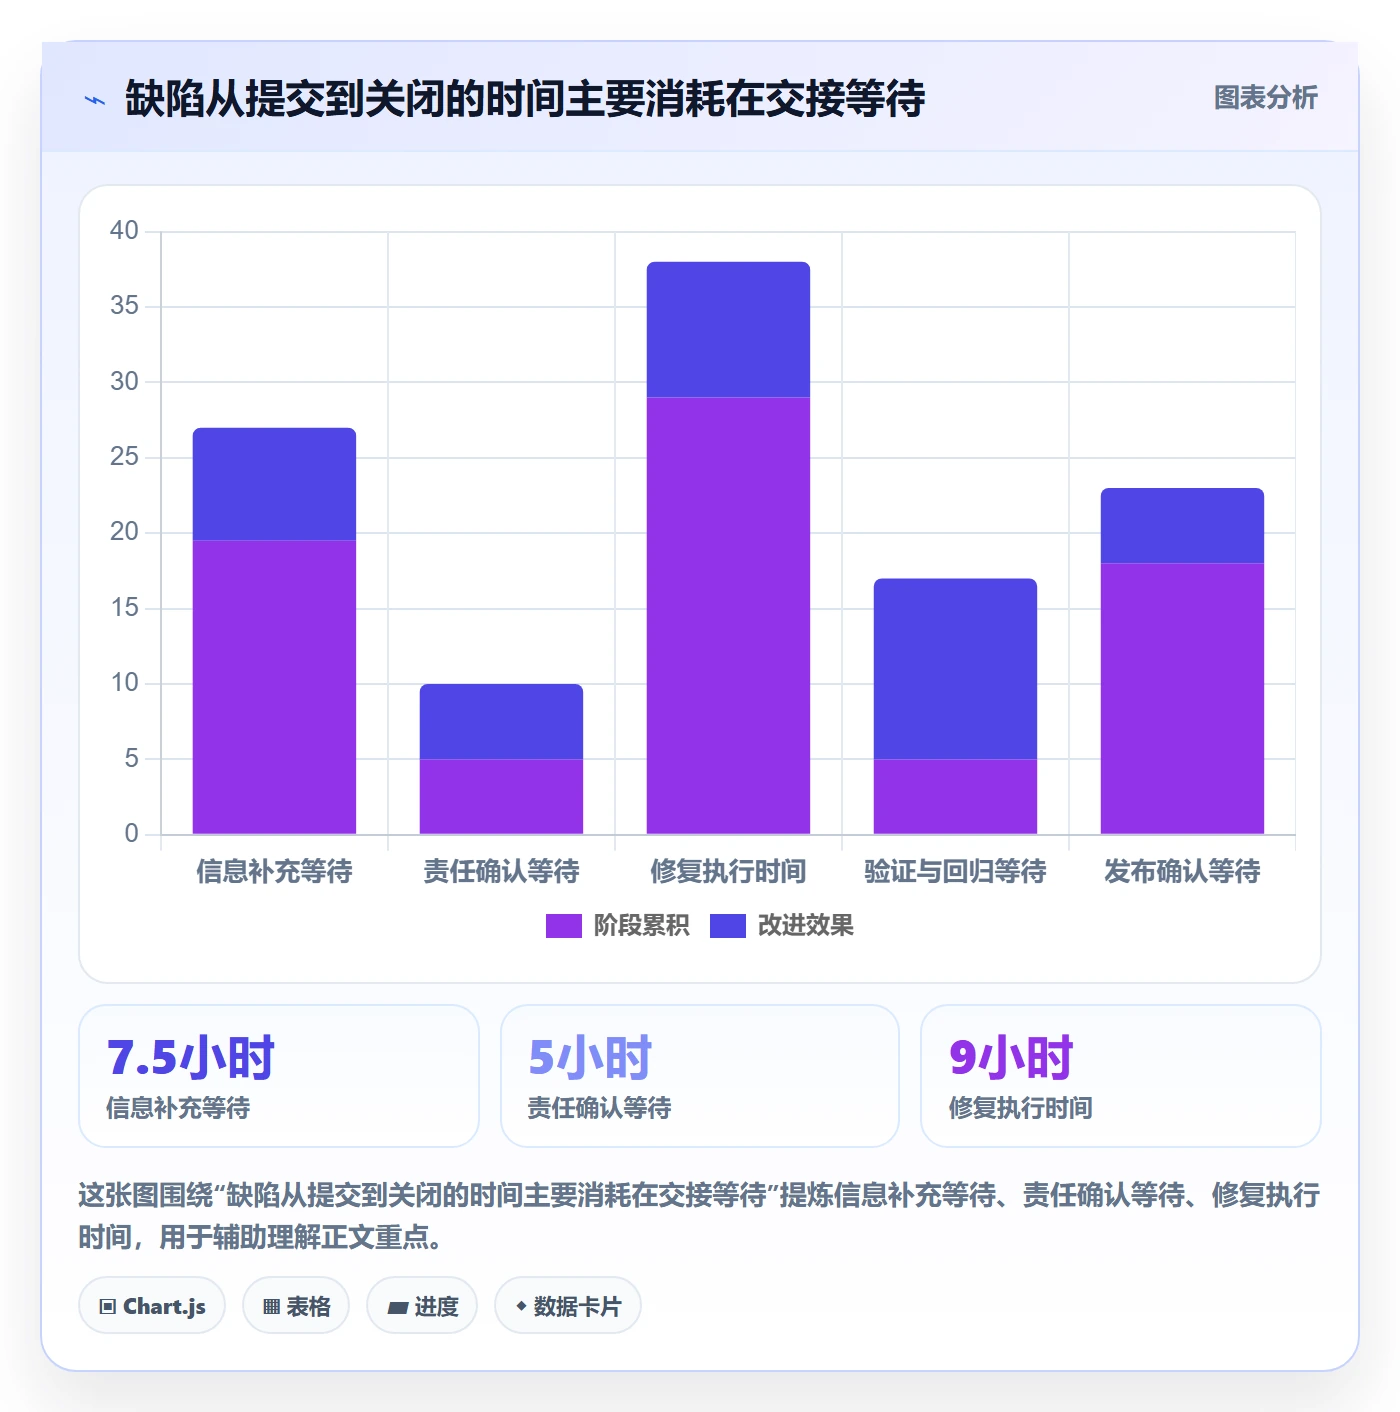Image resolution: width=1400 pixels, height=1412 pixels.
Task: Select the 9小时 修复执行时间 card
Action: 1121,1076
